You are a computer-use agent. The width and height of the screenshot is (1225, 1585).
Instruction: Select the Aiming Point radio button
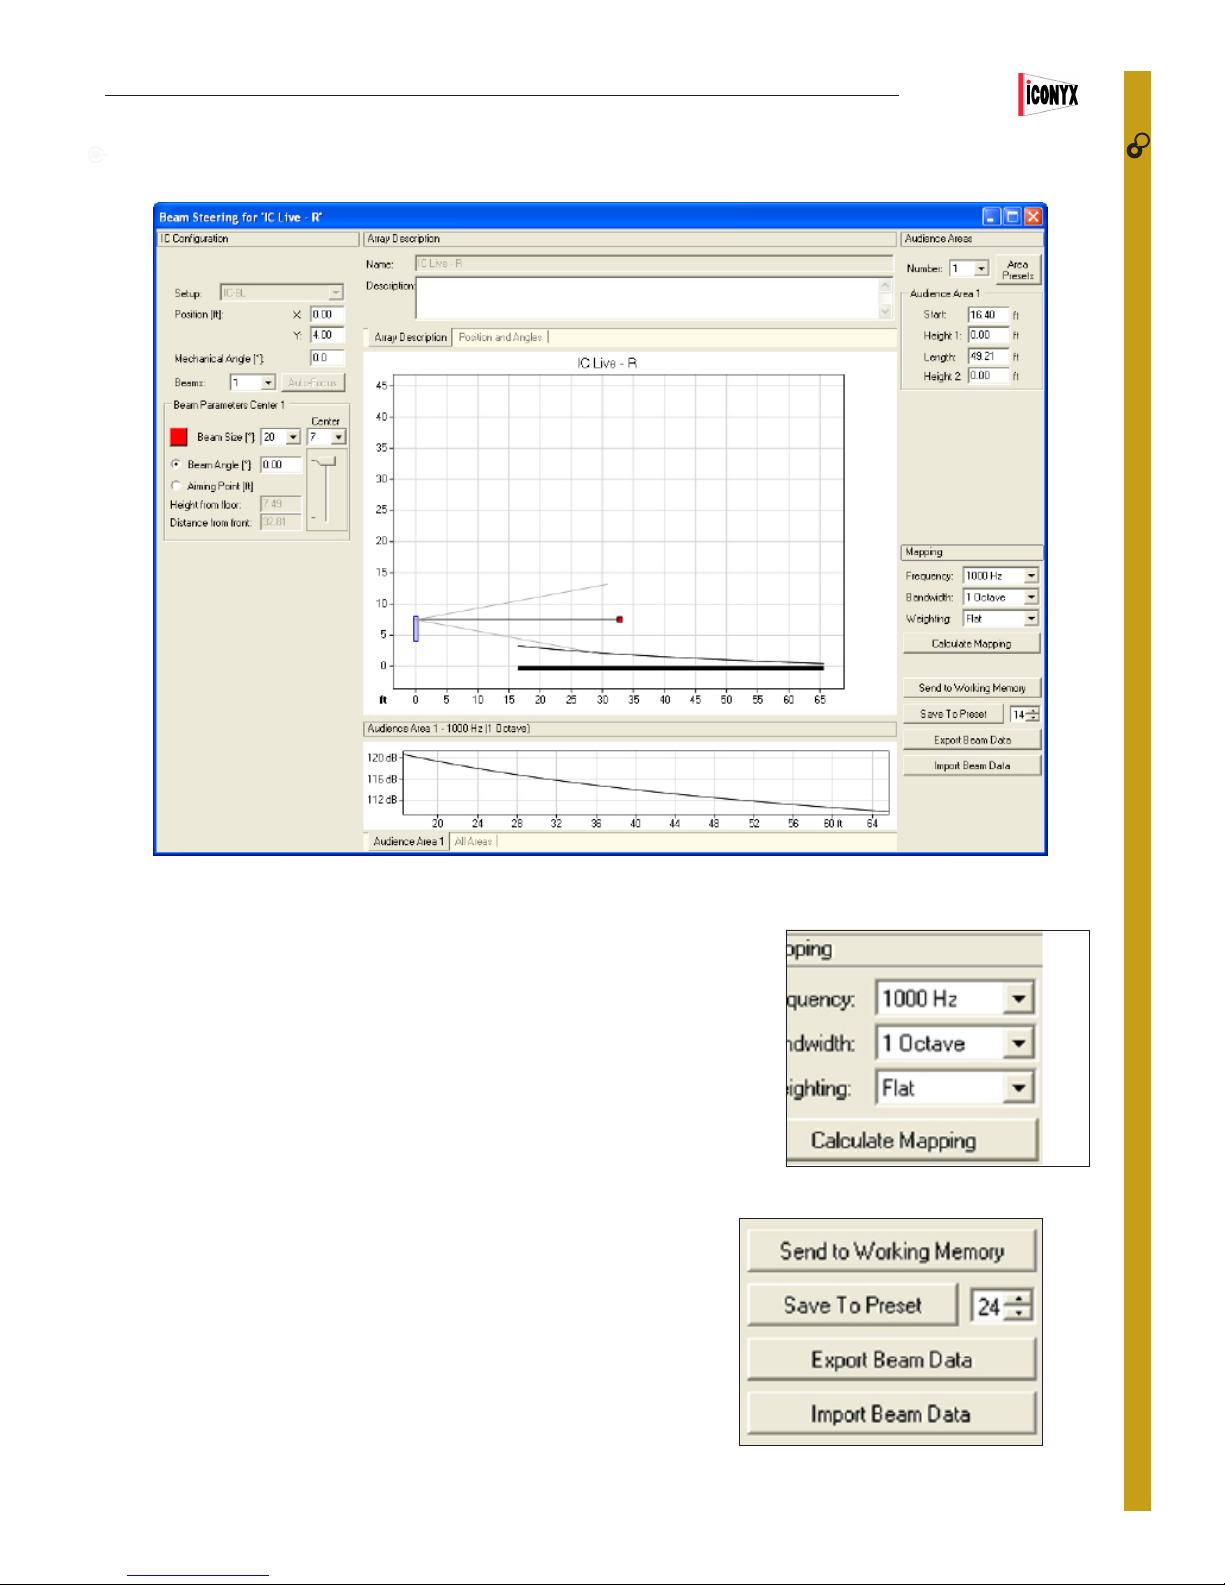(176, 486)
